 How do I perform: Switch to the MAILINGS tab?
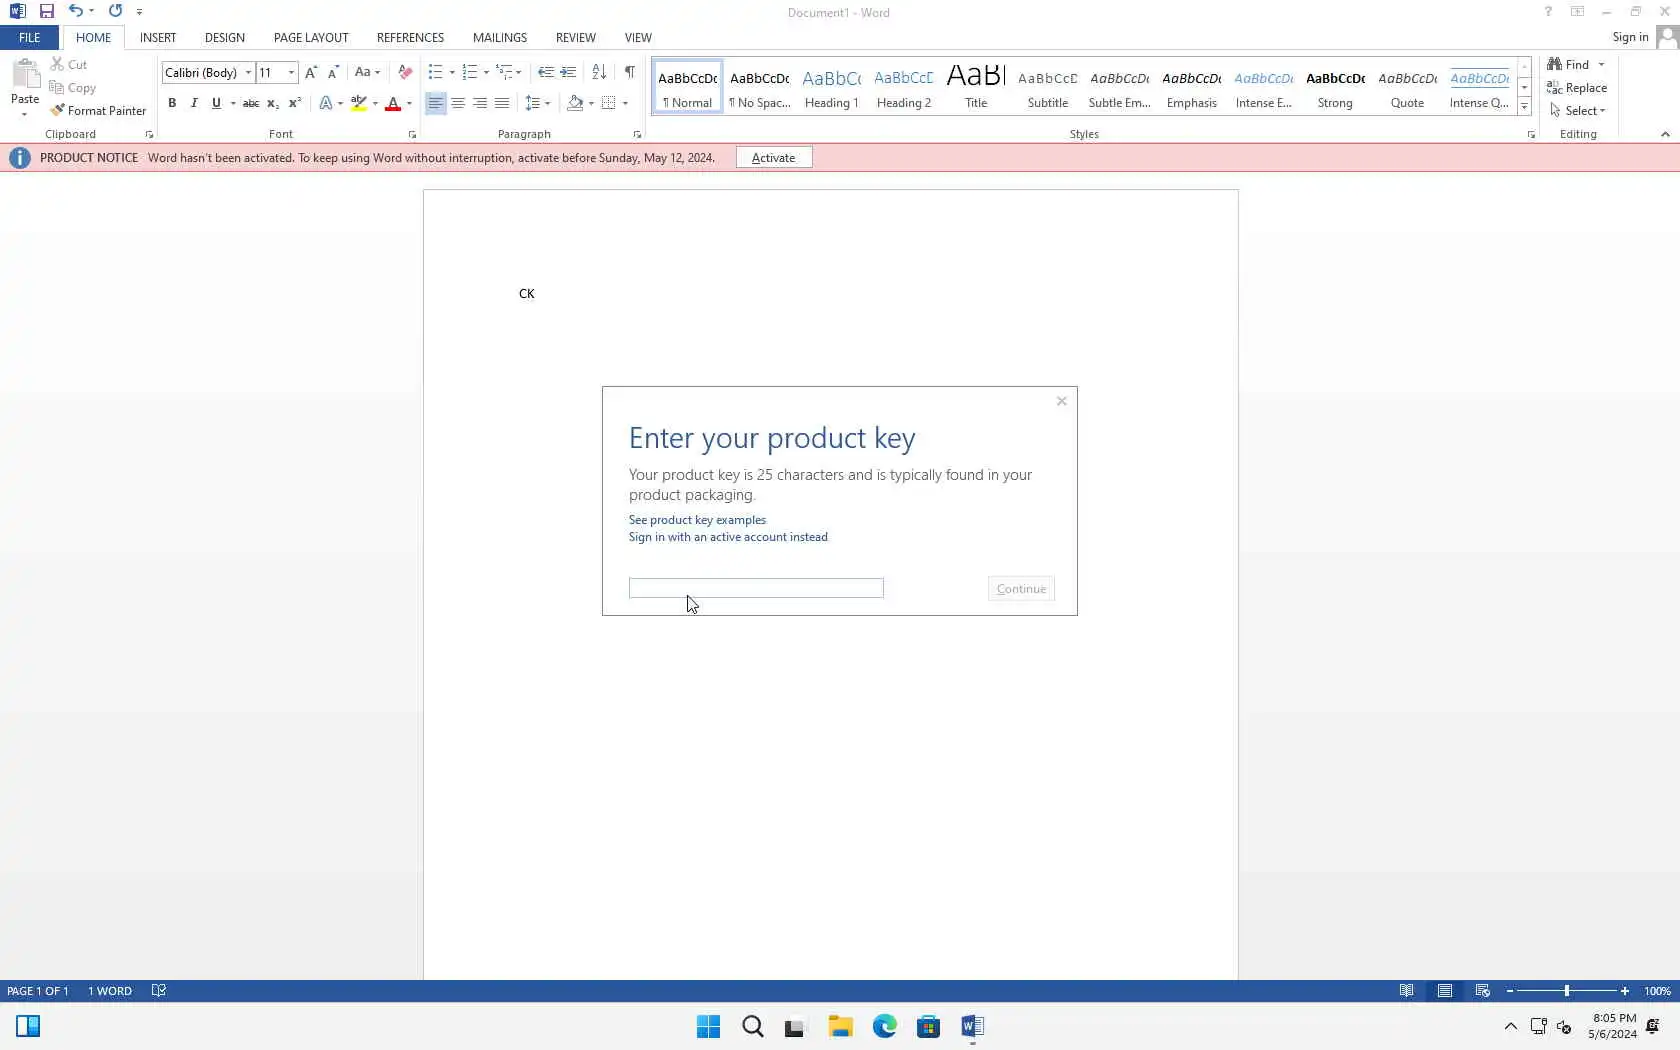click(x=500, y=37)
